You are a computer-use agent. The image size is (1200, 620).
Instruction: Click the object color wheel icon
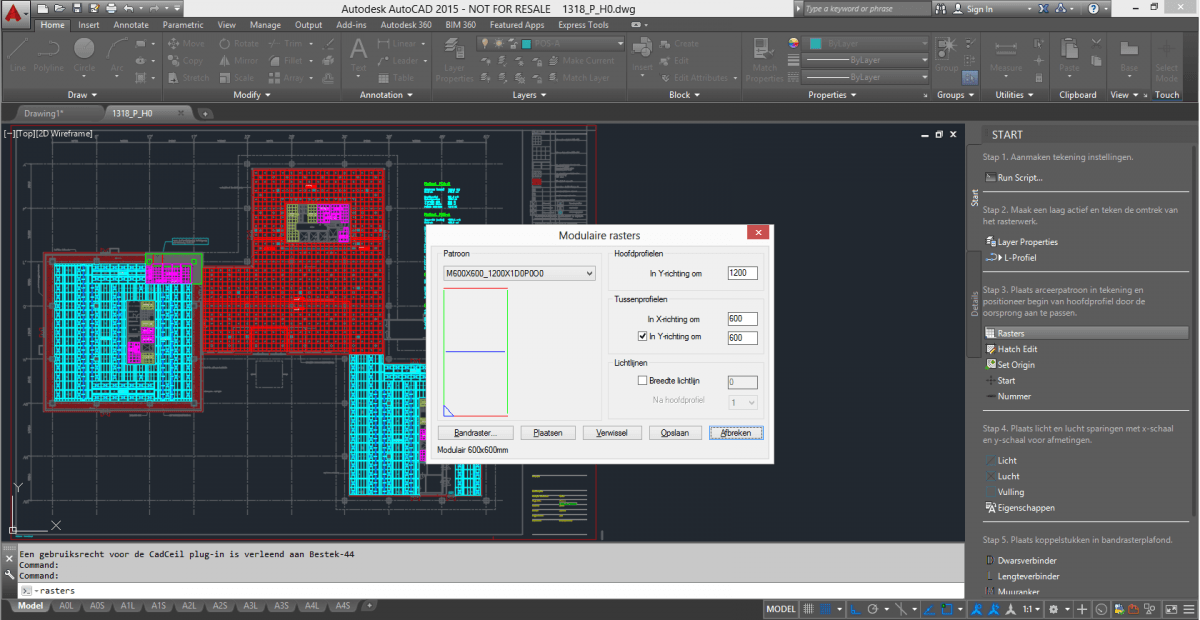click(x=794, y=44)
